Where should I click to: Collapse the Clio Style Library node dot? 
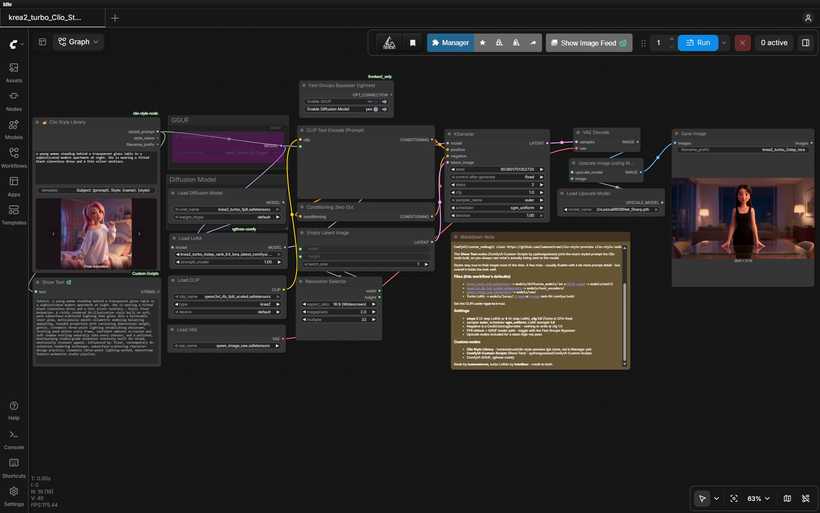37,122
